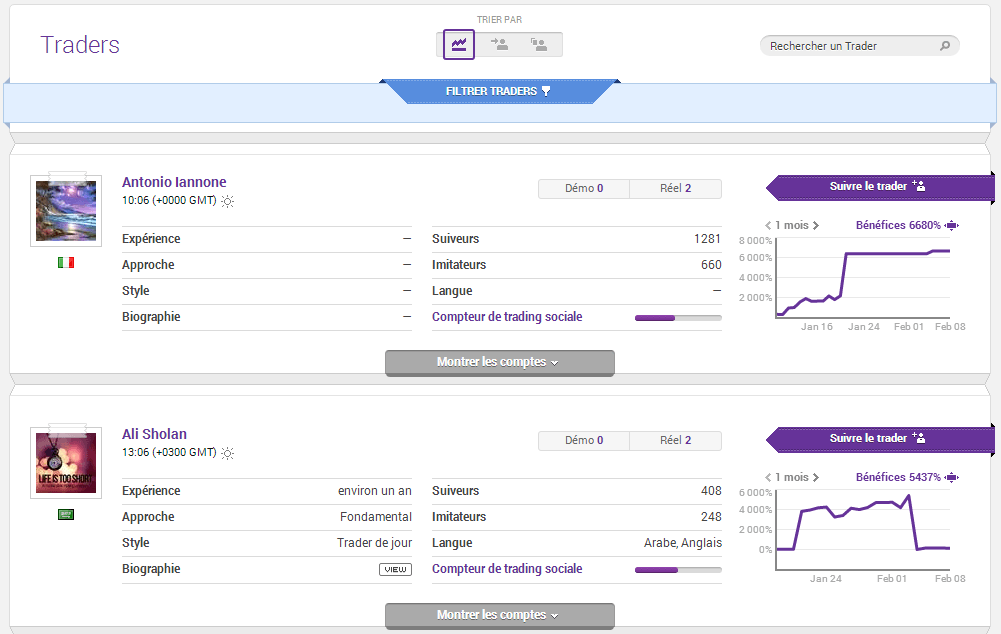Click the Italian flag under Antonio's avatar
The width and height of the screenshot is (1001, 634).
pyautogui.click(x=66, y=262)
